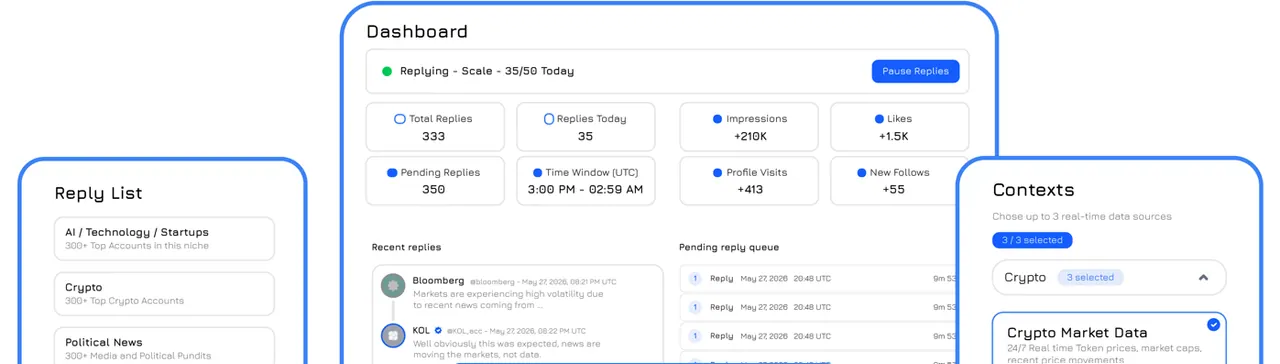Click the 300+ Top Crypto Accounts subtitle
Image resolution: width=1280 pixels, height=364 pixels.
click(x=124, y=301)
